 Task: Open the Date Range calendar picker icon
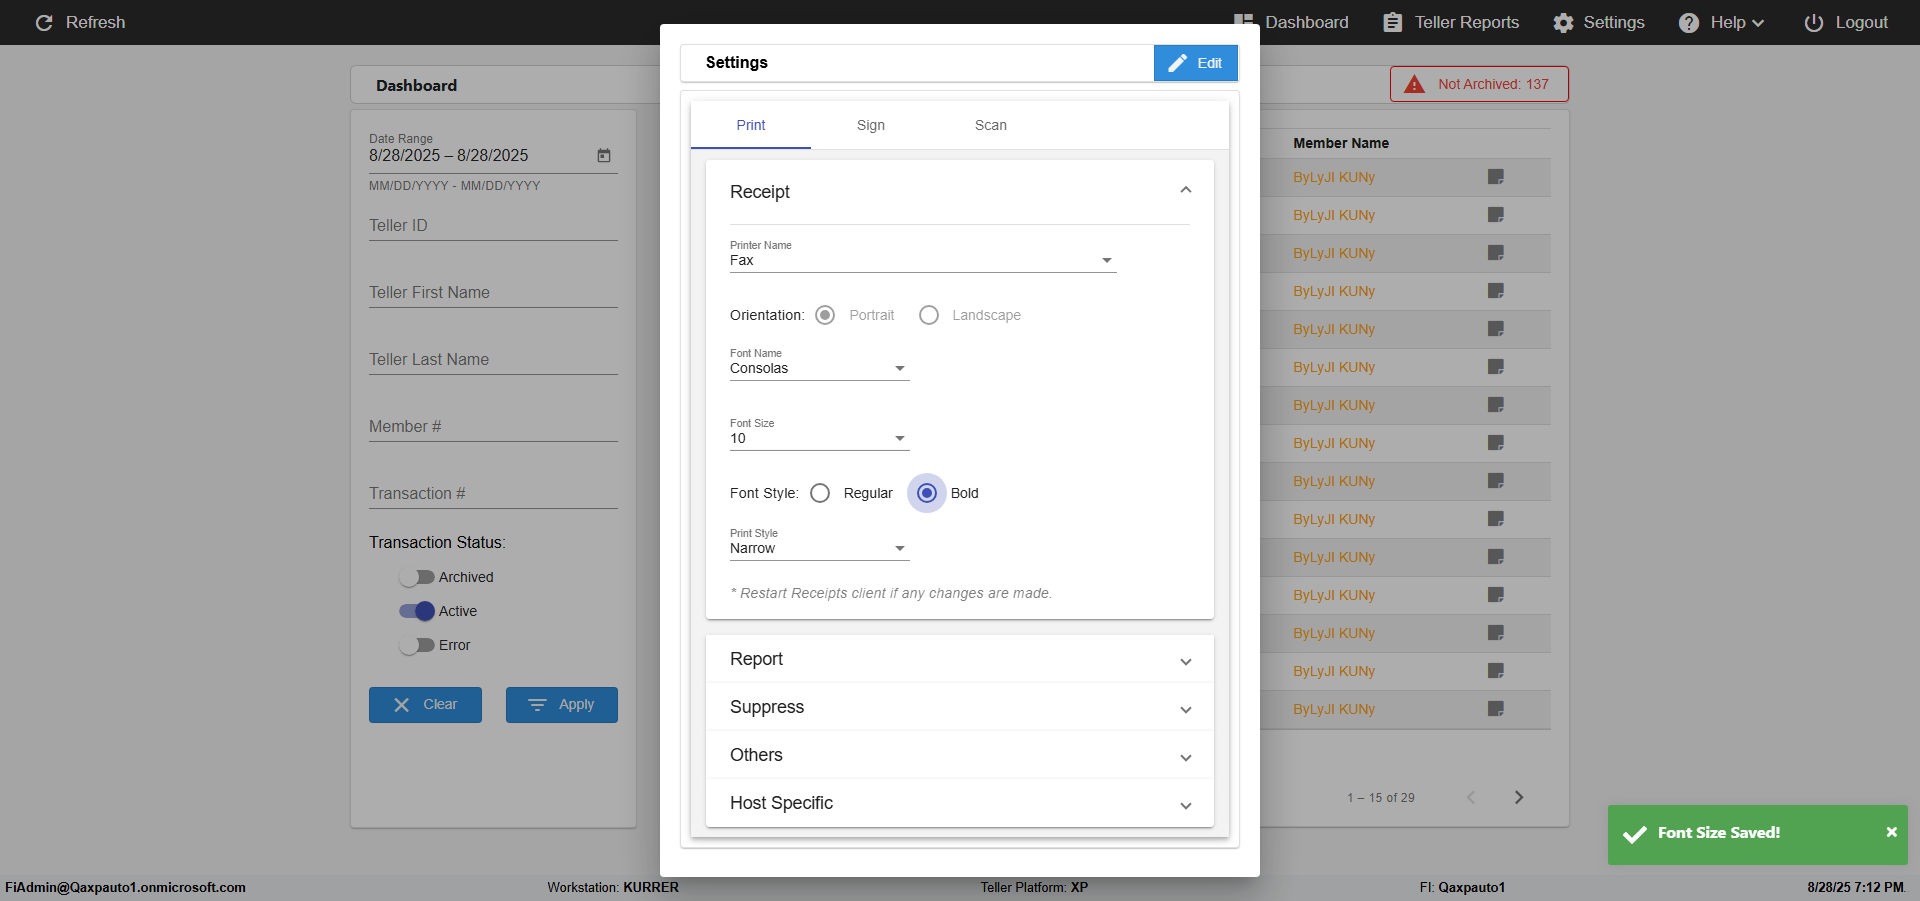(604, 155)
